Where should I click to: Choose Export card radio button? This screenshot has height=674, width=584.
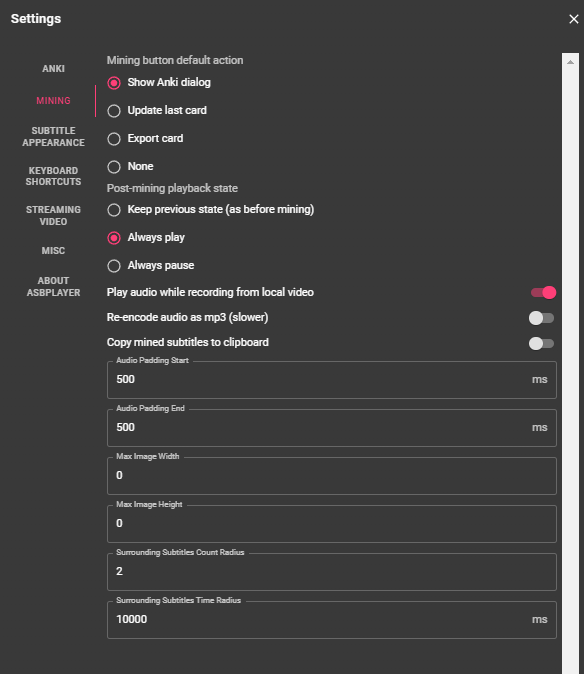coord(114,138)
